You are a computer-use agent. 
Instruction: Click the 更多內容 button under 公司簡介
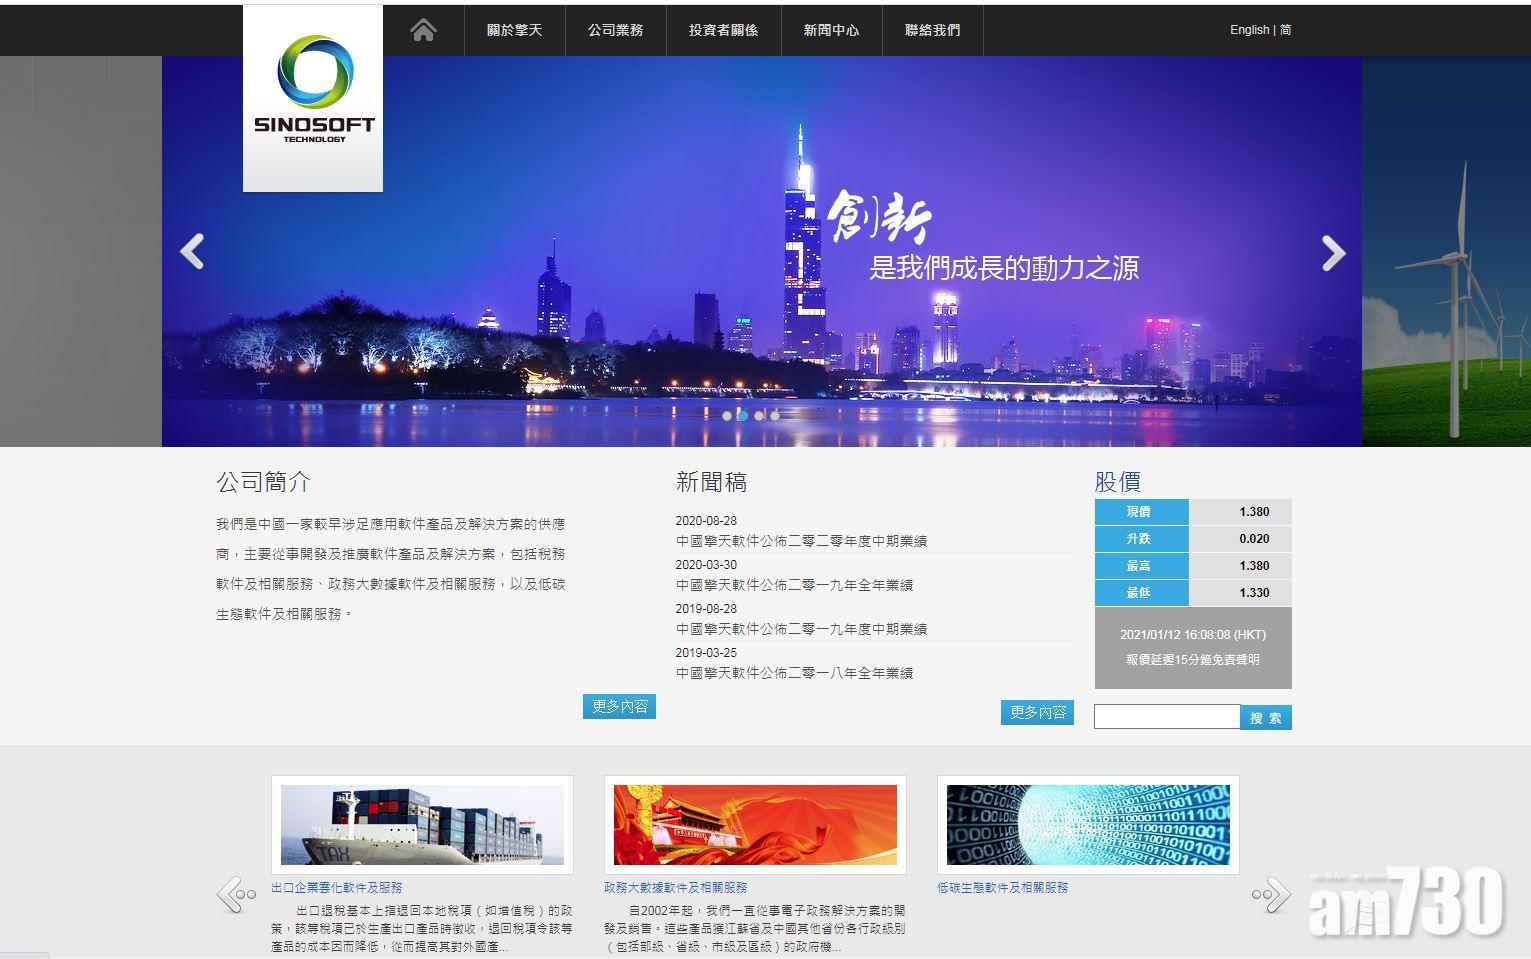click(x=619, y=706)
